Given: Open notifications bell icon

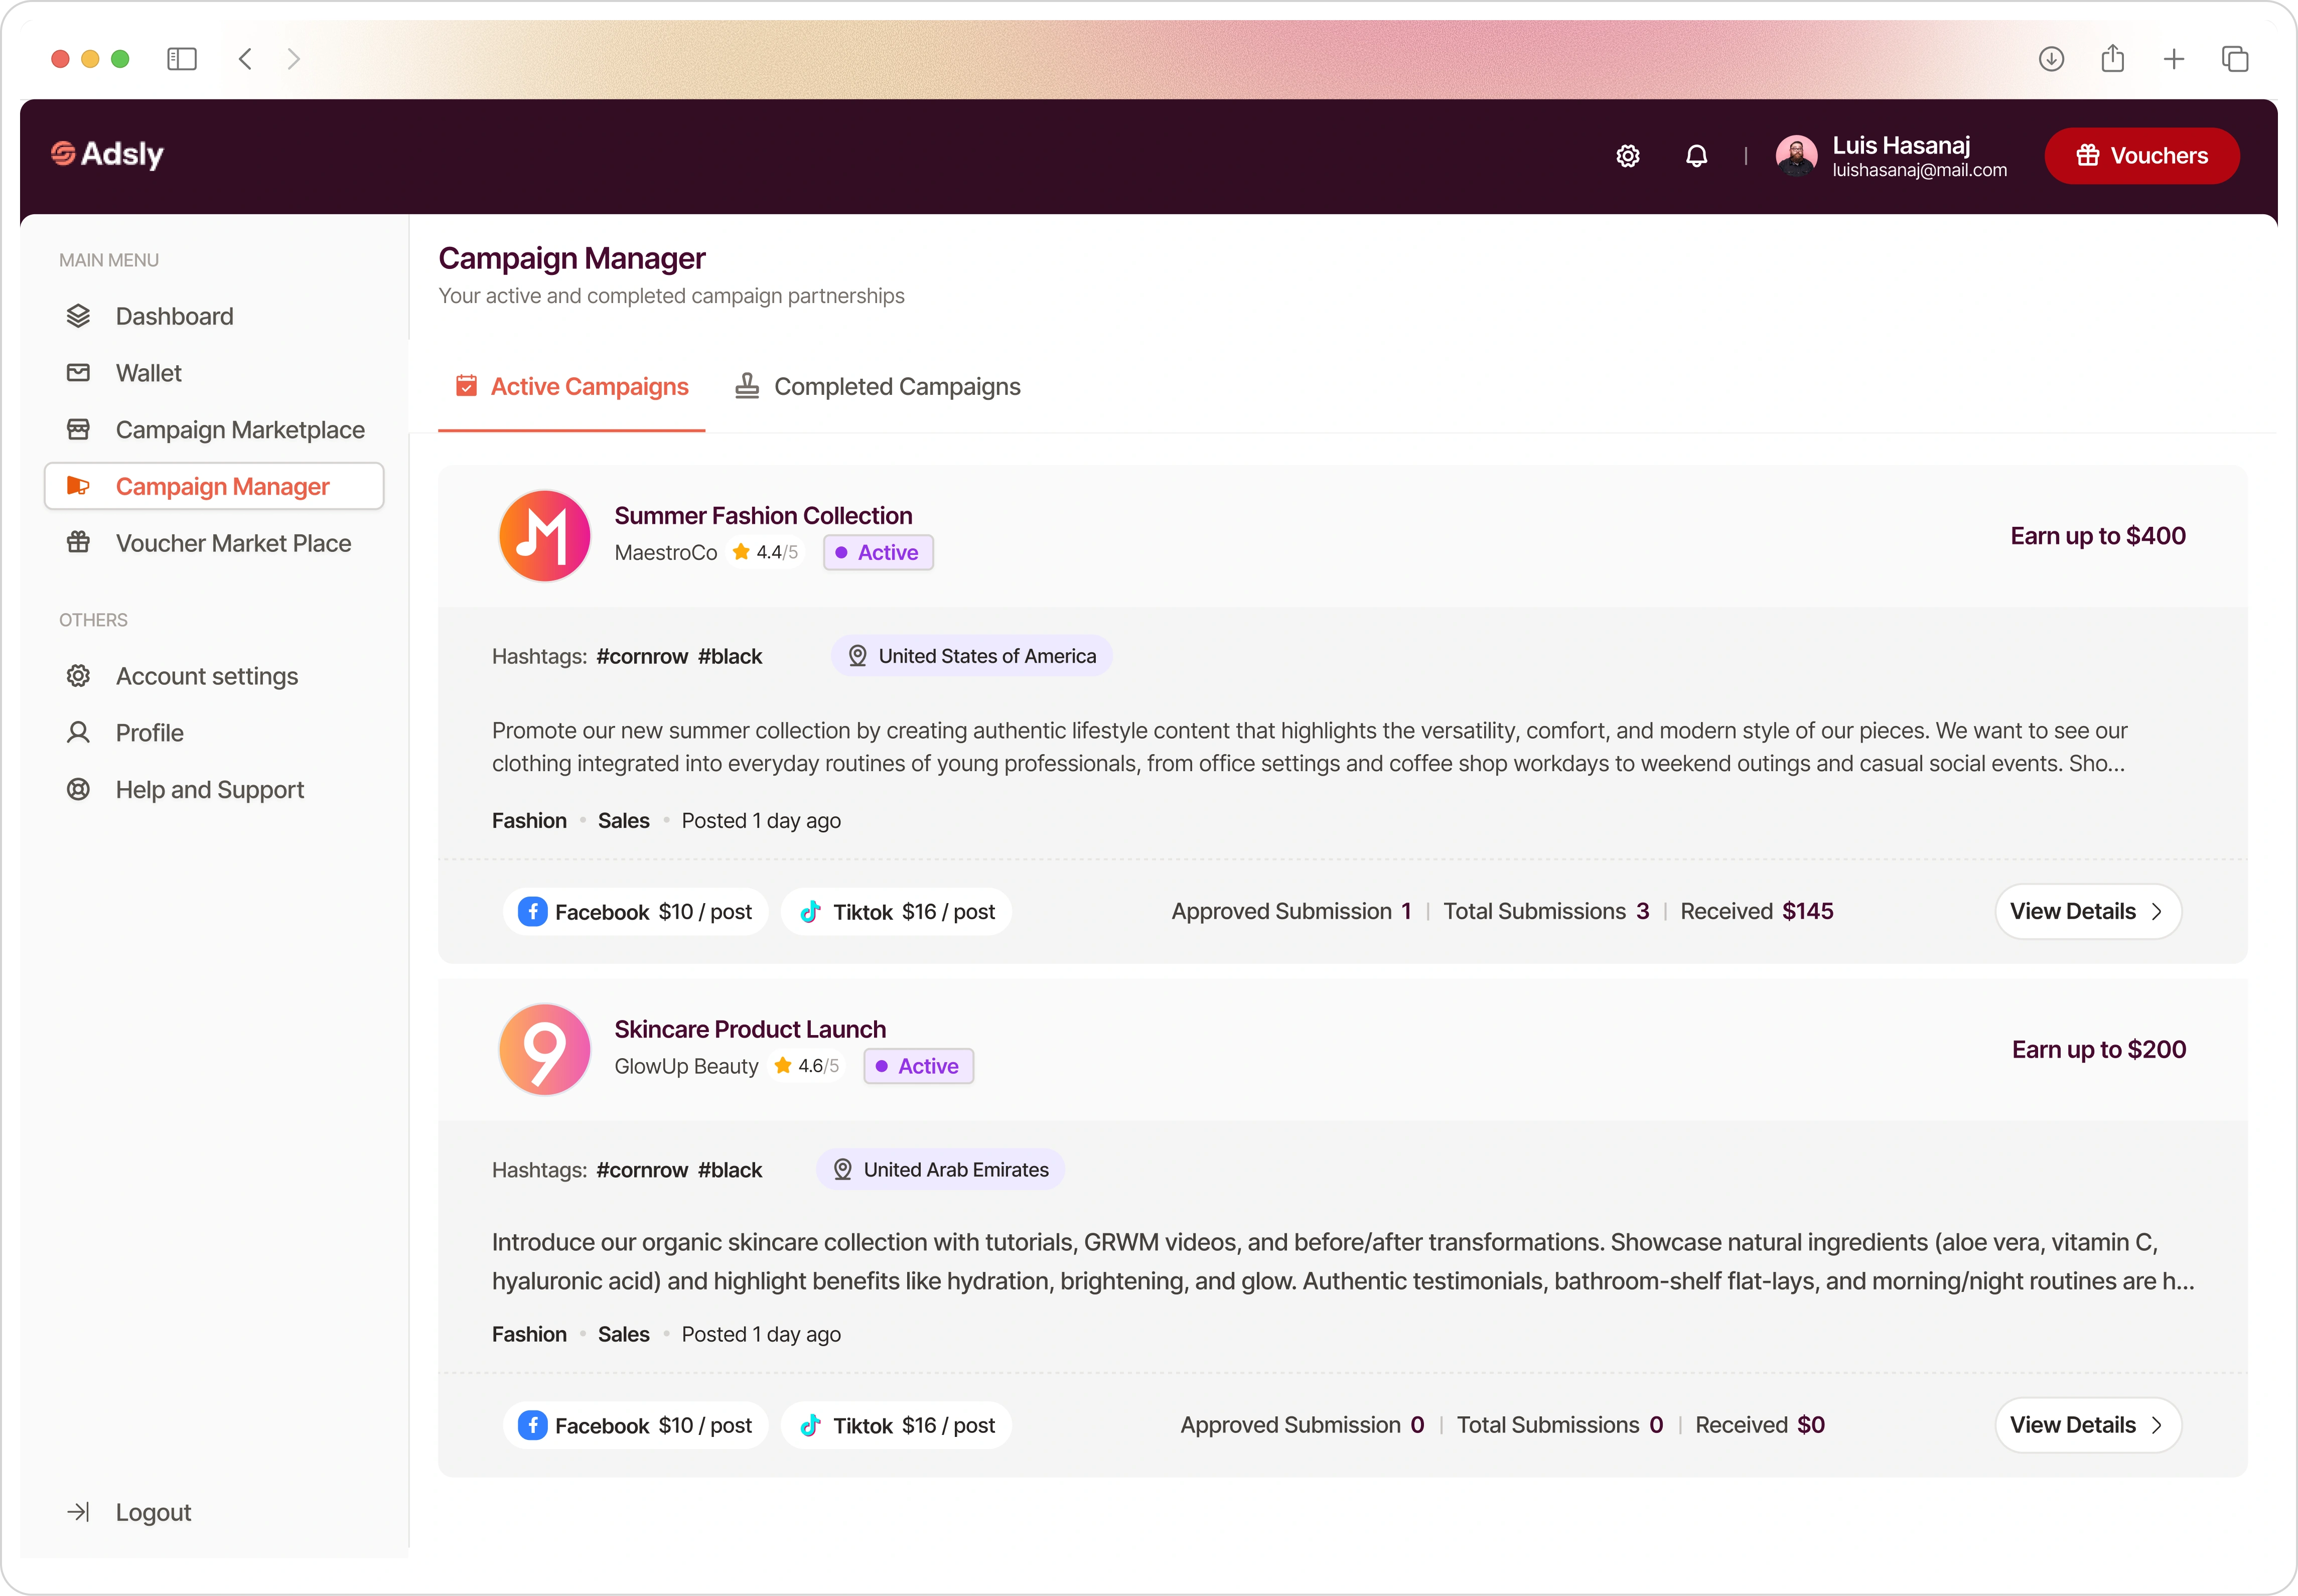Looking at the screenshot, I should (x=1696, y=156).
